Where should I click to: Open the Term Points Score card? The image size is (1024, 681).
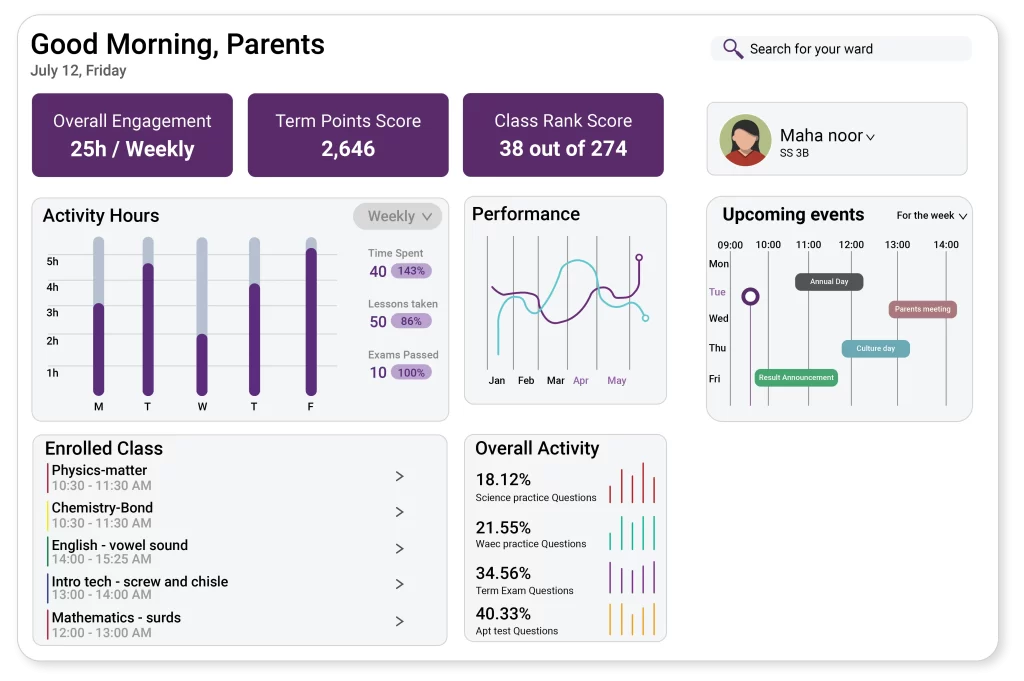[348, 135]
